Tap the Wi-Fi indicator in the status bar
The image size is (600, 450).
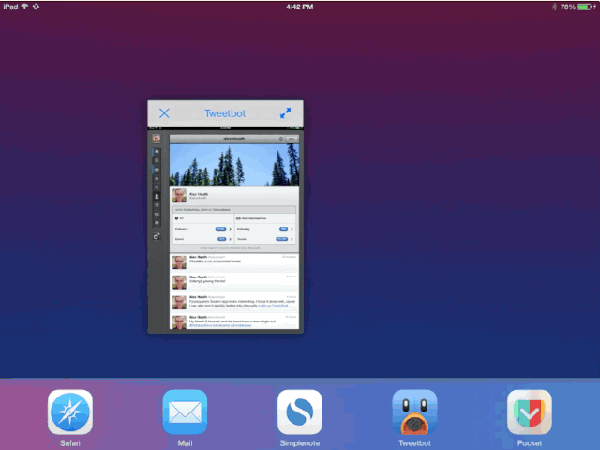pos(25,7)
